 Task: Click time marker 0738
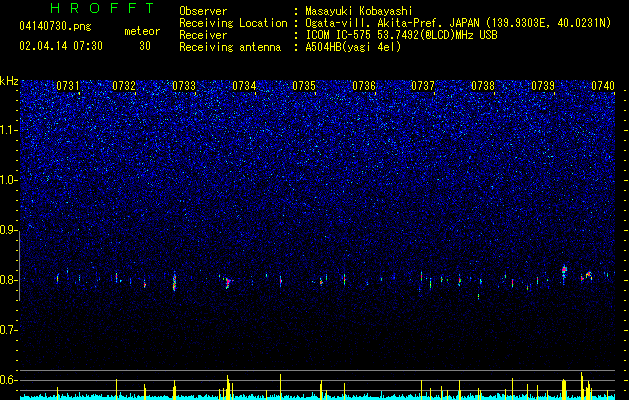483,85
